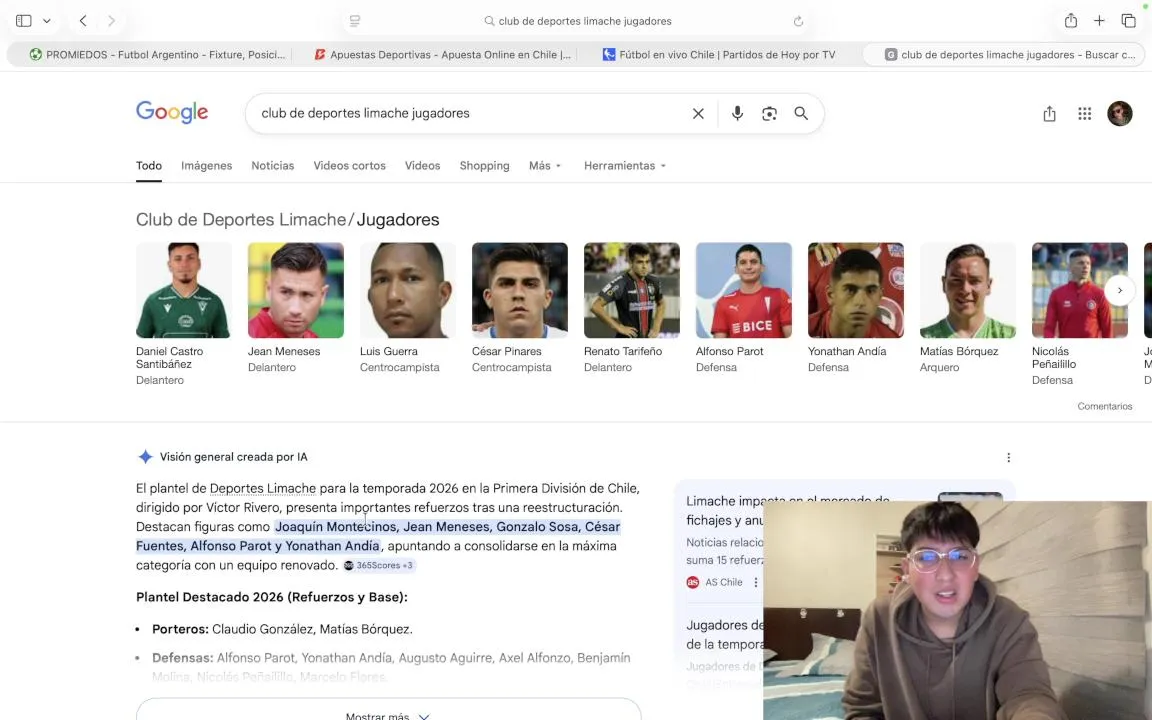The width and height of the screenshot is (1152, 720).
Task: Expand the Herramientas dropdown
Action: point(624,166)
